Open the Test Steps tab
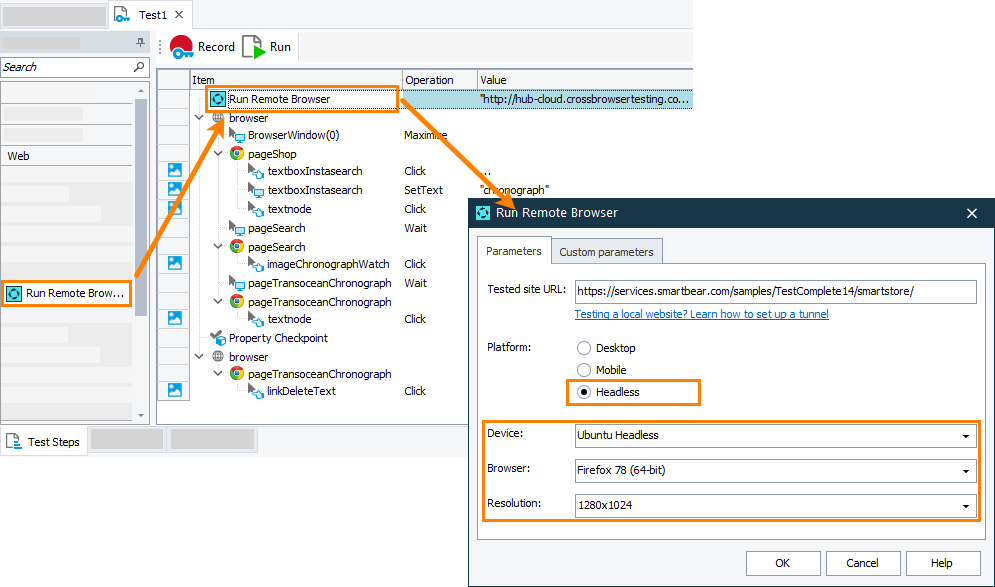The height and width of the screenshot is (587, 995). [45, 441]
